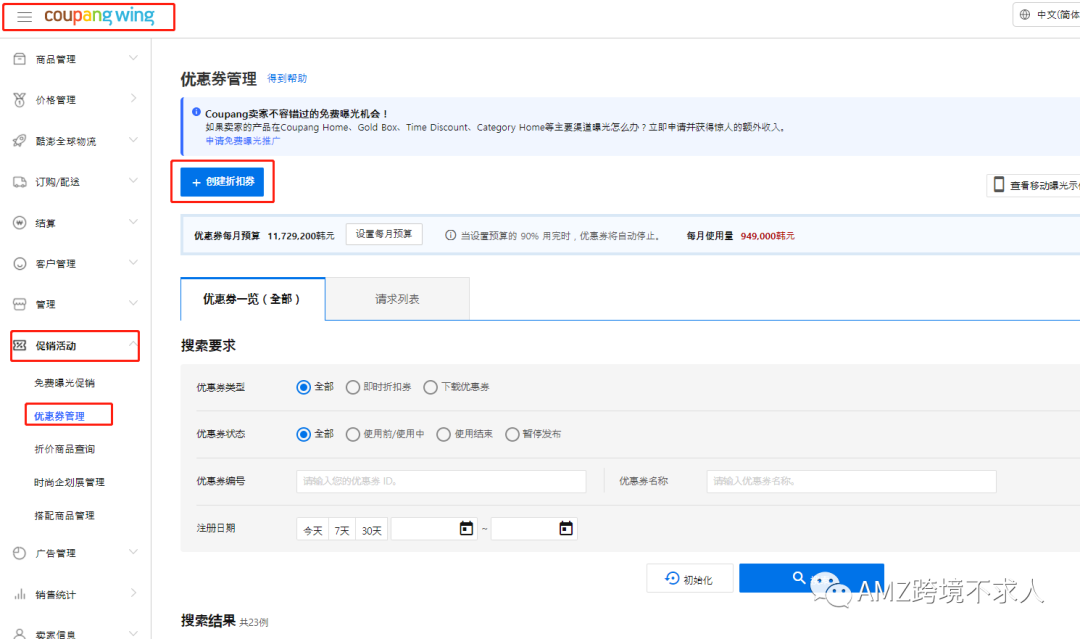Click the 客户管理 smiley icon

pos(20,264)
